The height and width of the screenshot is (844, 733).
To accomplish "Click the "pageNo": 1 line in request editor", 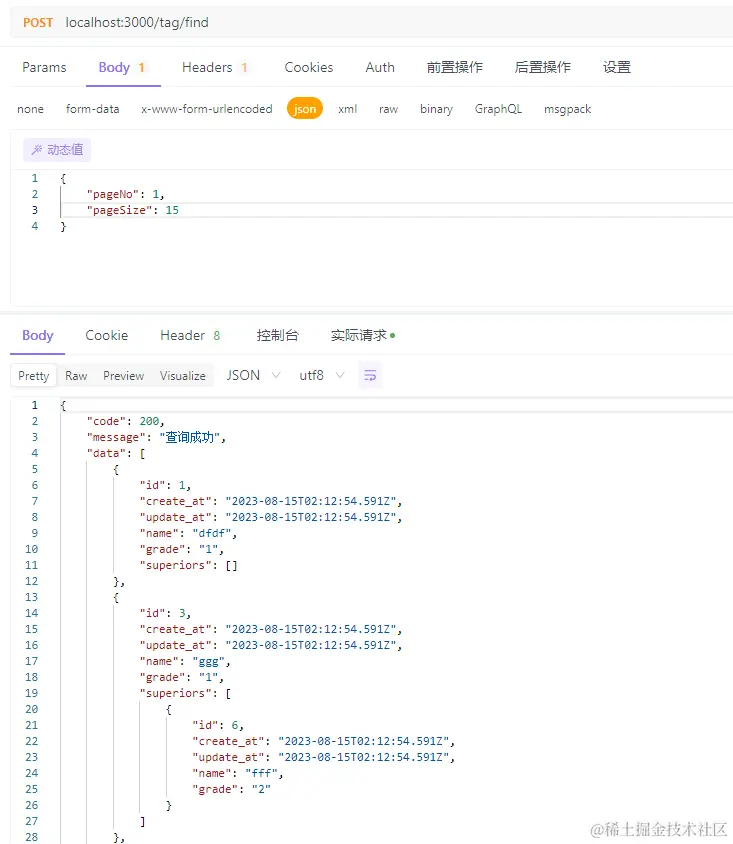I will coord(125,194).
